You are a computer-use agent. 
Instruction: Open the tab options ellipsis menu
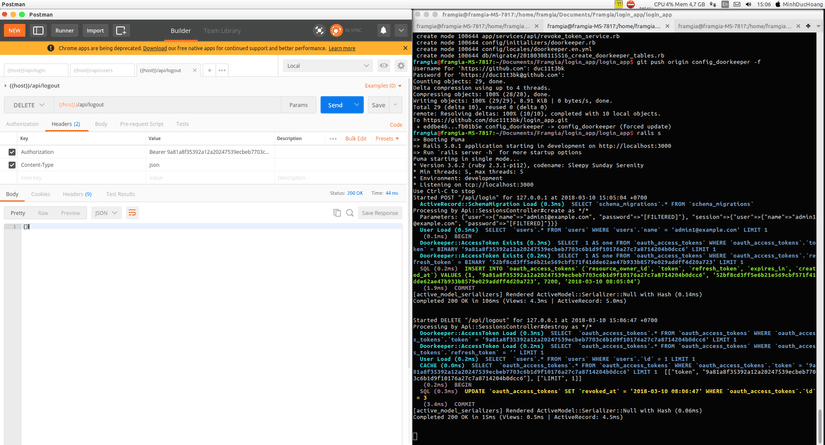click(x=222, y=70)
